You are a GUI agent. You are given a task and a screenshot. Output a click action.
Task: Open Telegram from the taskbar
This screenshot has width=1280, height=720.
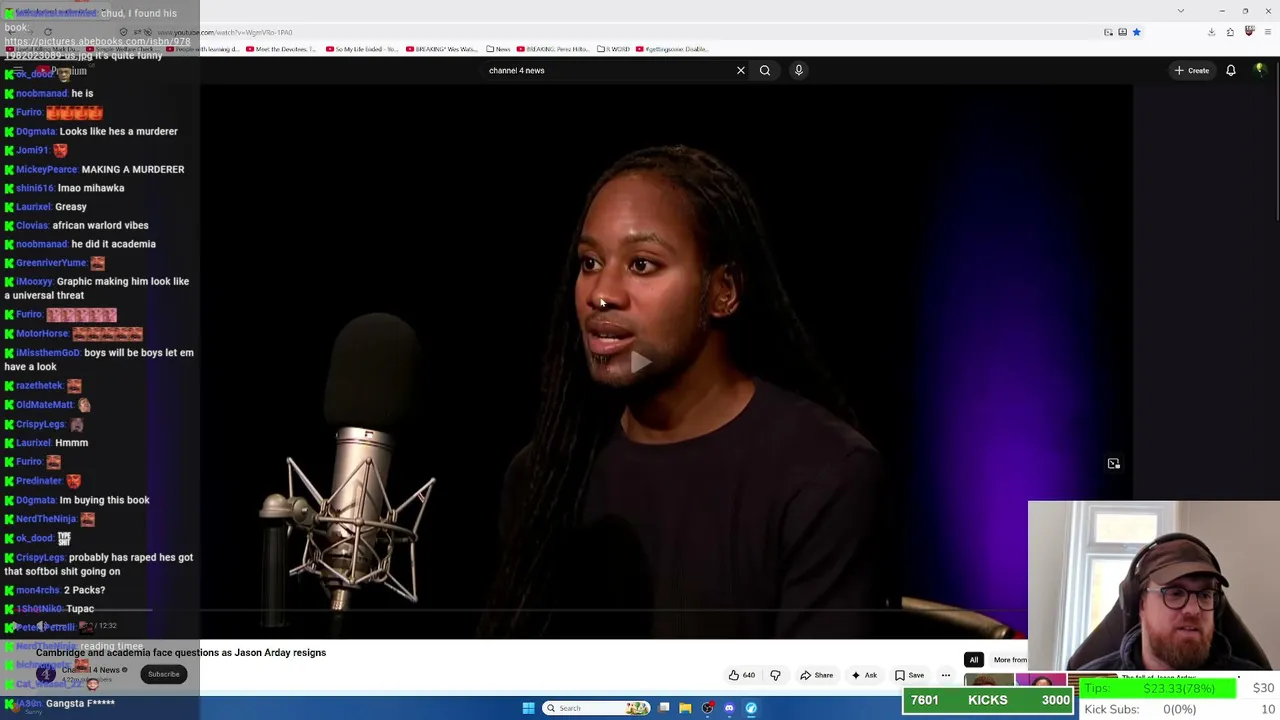click(x=751, y=708)
